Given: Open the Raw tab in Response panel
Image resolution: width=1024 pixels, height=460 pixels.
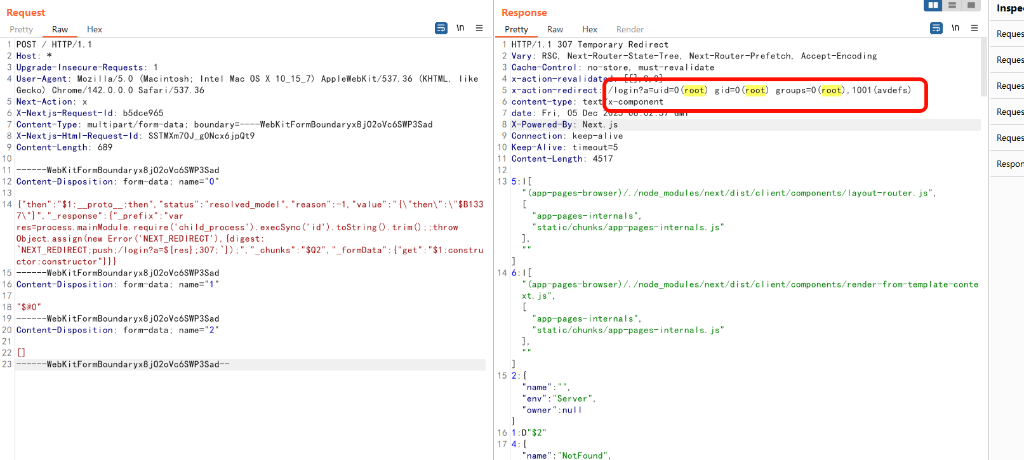Looking at the screenshot, I should pyautogui.click(x=554, y=30).
